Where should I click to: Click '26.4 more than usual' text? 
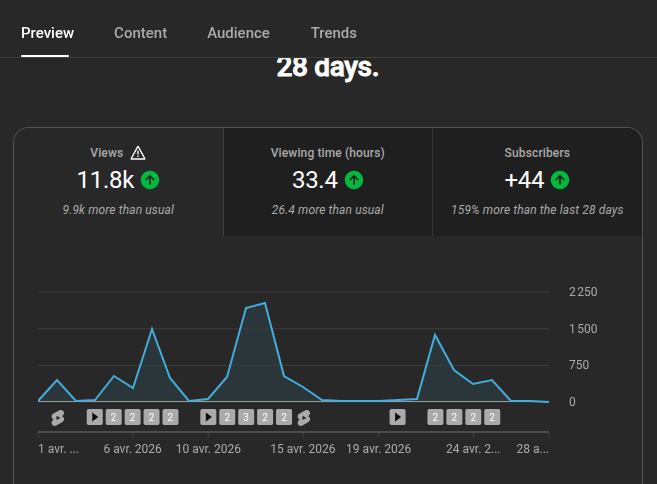(328, 210)
